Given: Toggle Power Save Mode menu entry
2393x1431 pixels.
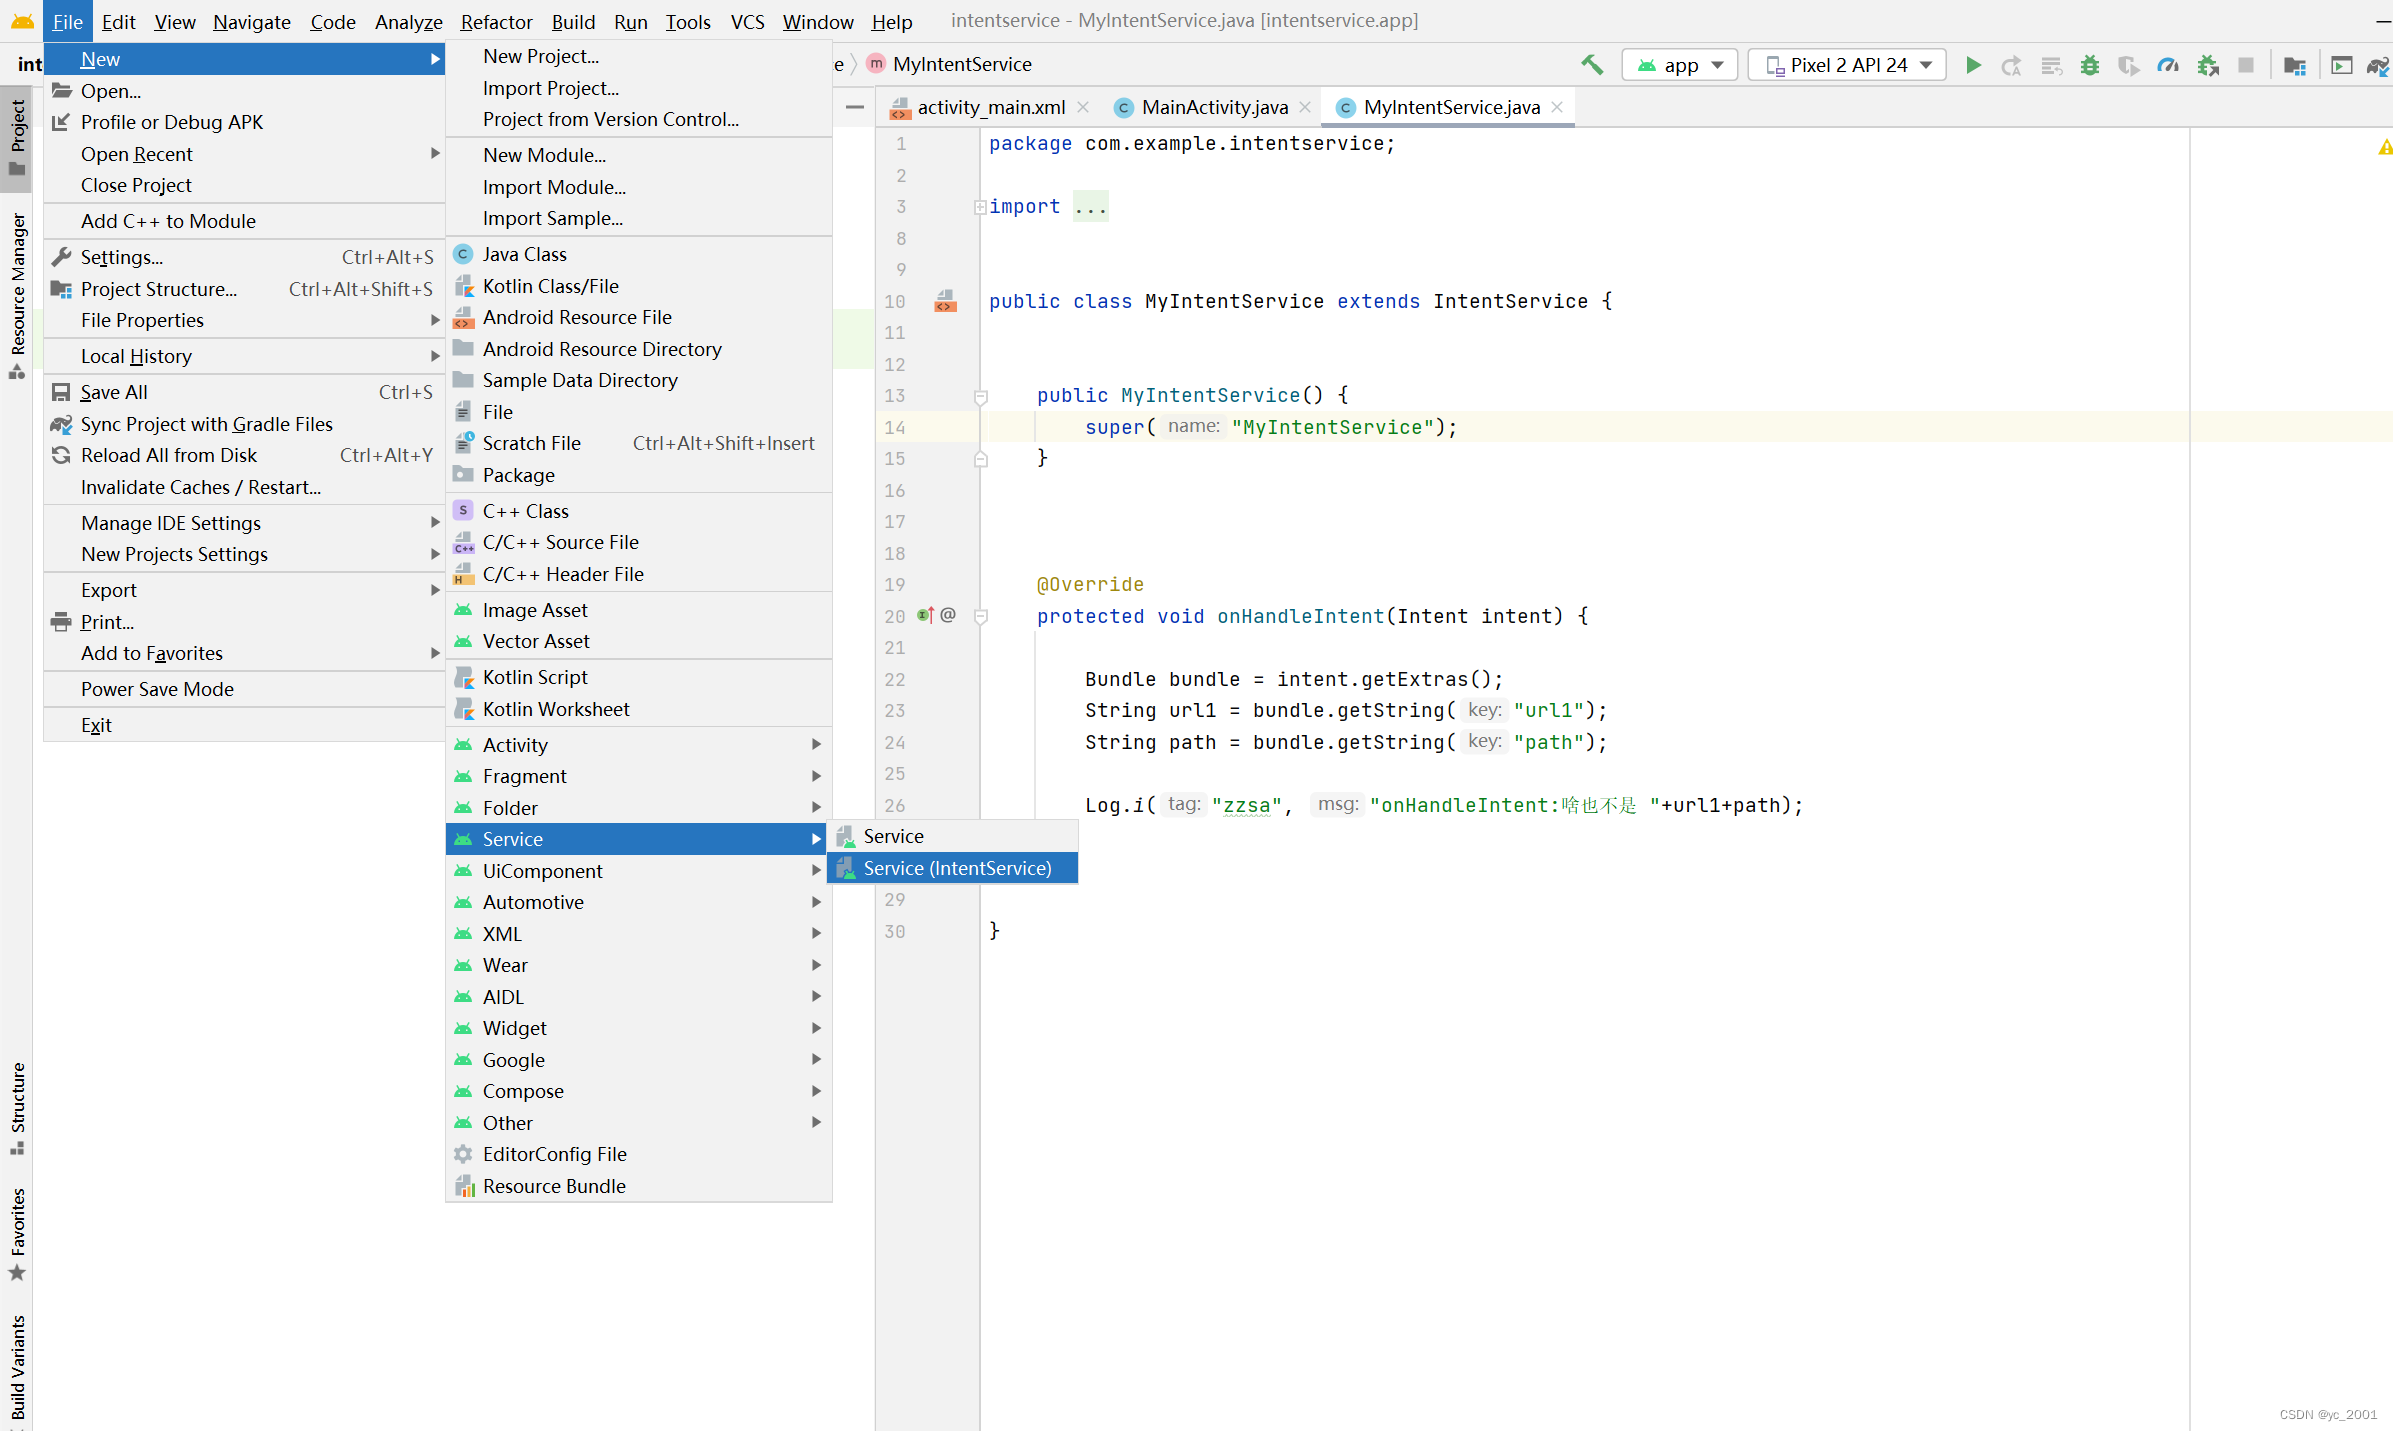Looking at the screenshot, I should click(157, 689).
